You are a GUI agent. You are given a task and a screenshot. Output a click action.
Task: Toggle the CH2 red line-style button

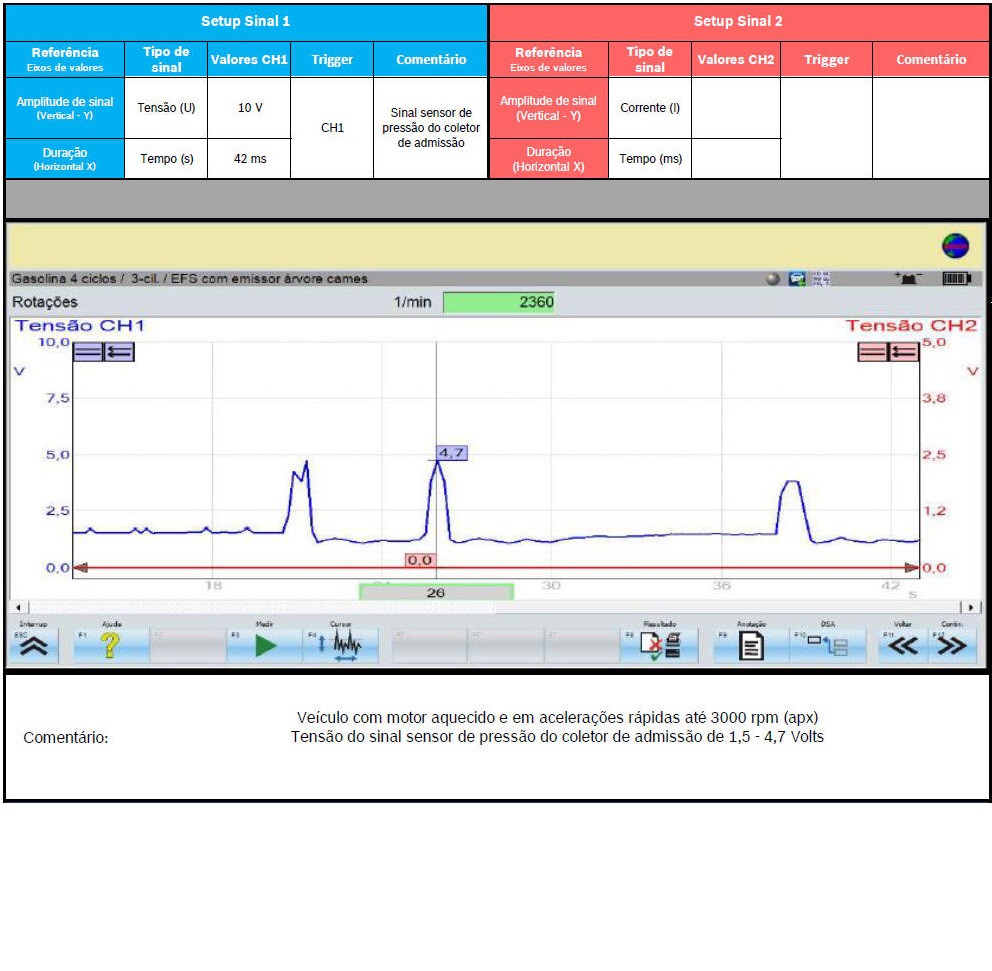(x=873, y=351)
